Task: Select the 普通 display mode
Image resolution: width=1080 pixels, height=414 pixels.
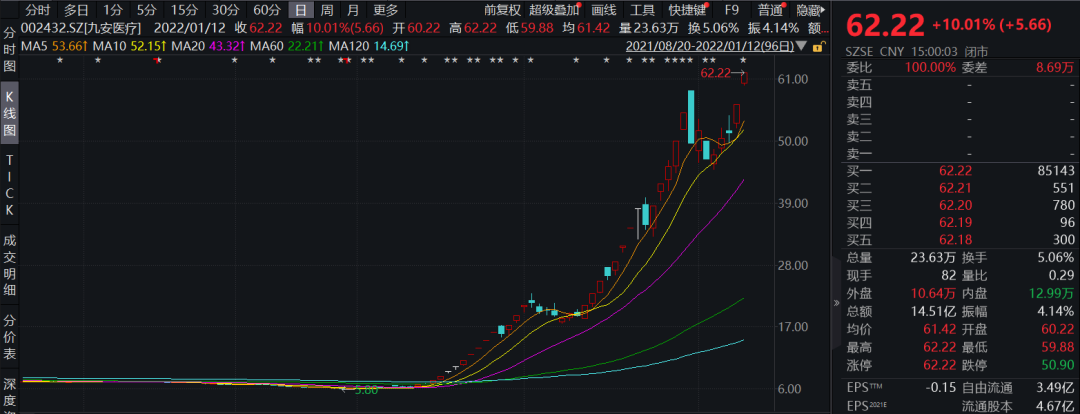Action: click(x=770, y=10)
